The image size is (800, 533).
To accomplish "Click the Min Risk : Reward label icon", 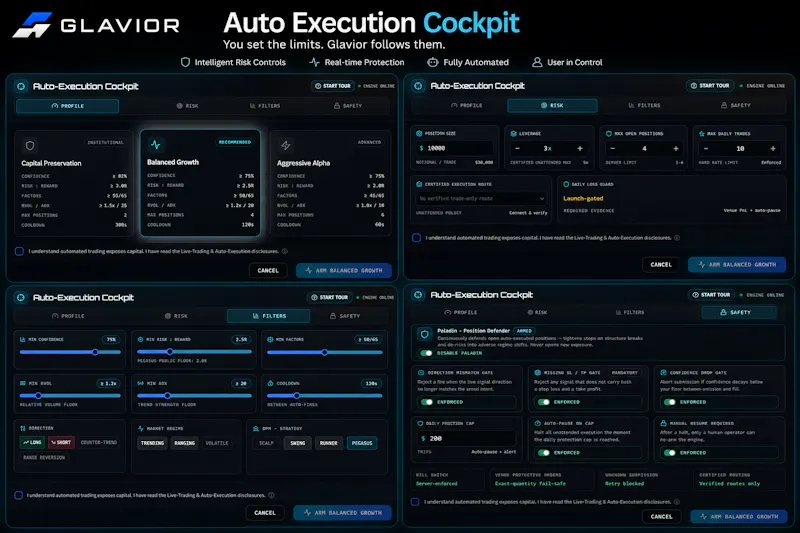I will pos(140,339).
